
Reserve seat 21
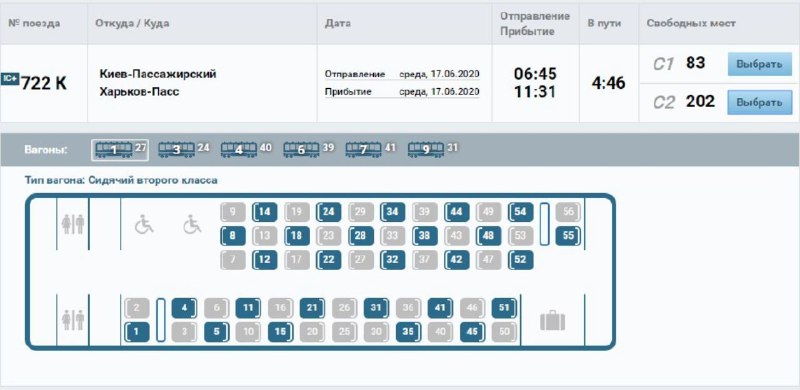pyautogui.click(x=312, y=308)
